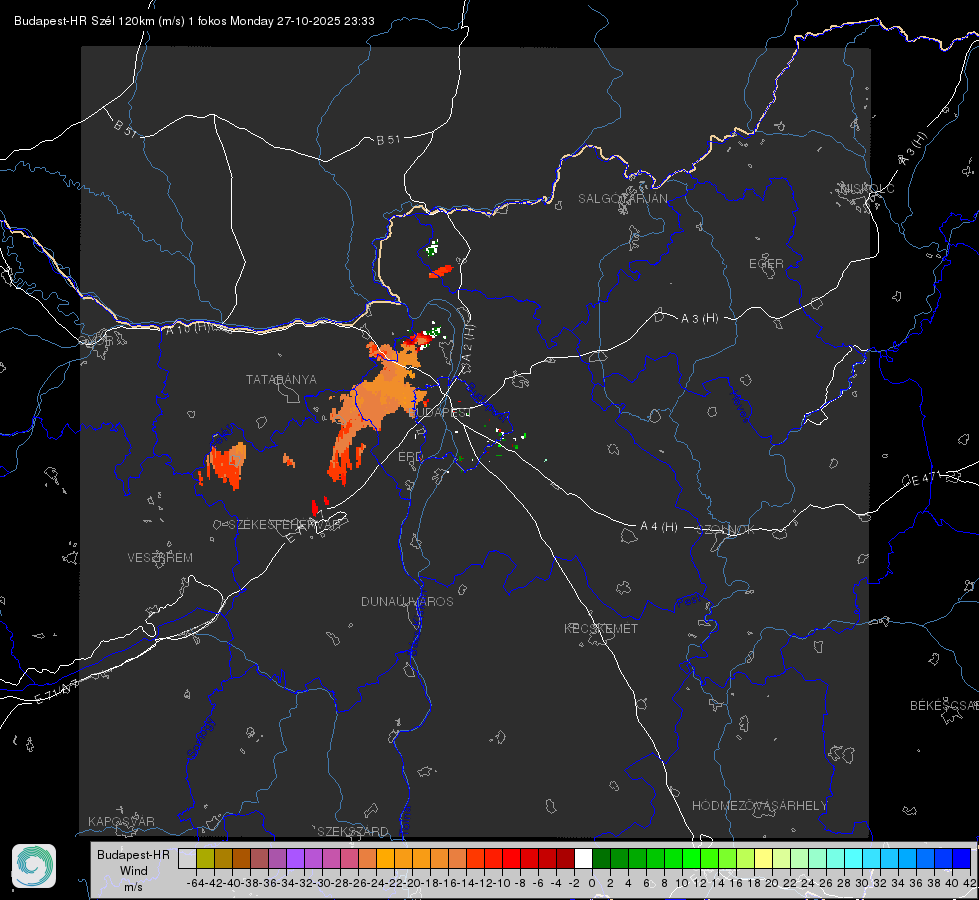Select the dark blue 42 m/s legend swatch
979x900 pixels.
962,859
